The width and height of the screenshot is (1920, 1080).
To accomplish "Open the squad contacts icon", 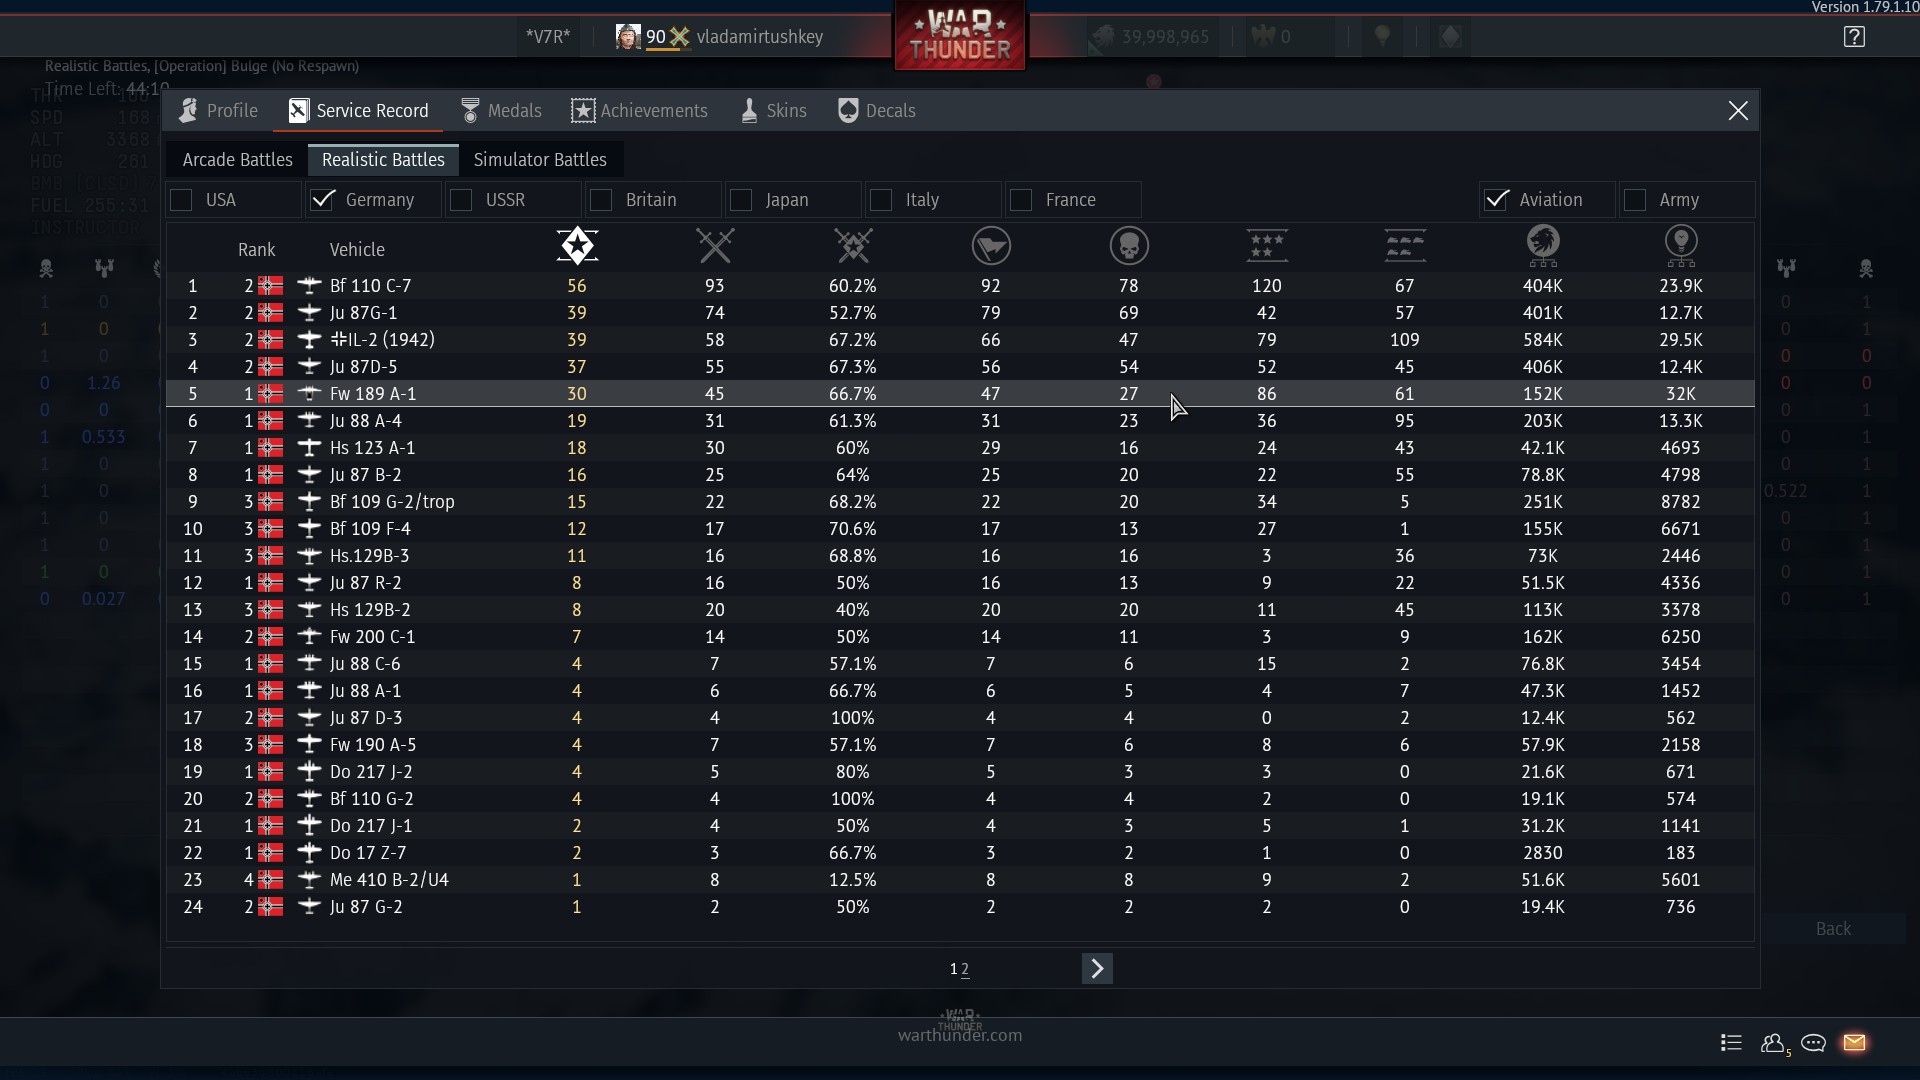I will pyautogui.click(x=1774, y=1043).
